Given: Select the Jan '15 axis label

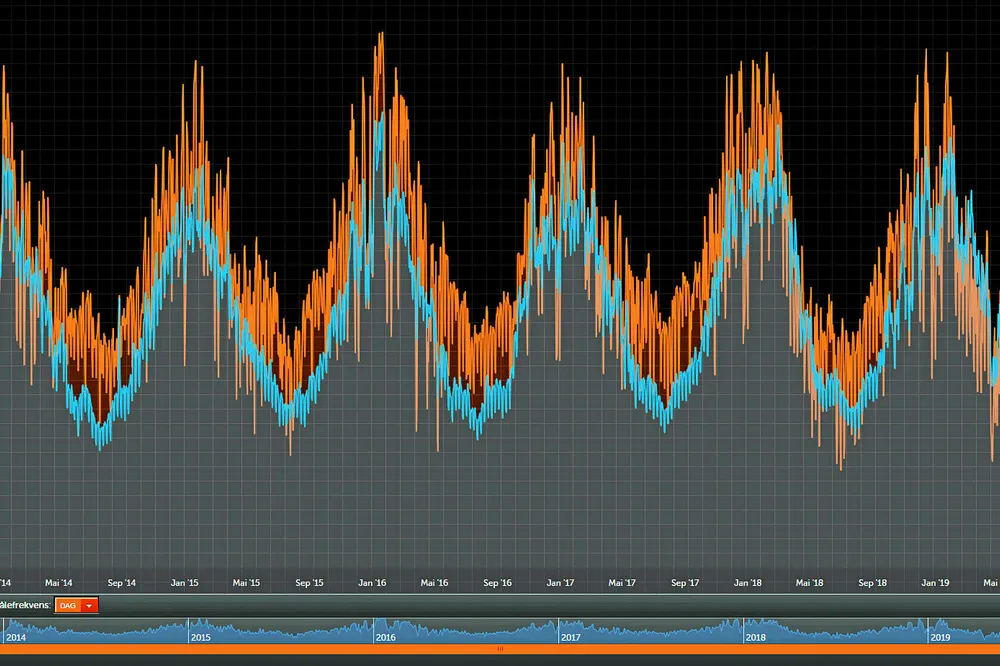Looking at the screenshot, I should tap(185, 583).
